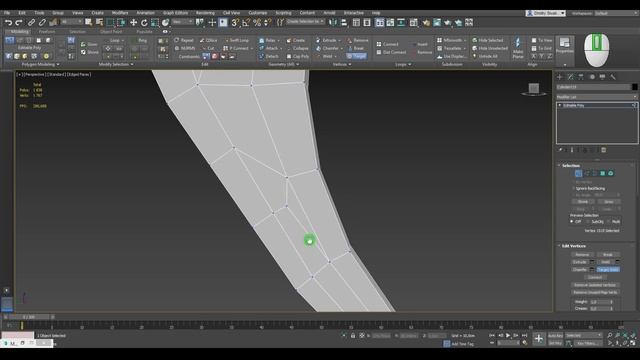Open the user account sign-in dropdown
The height and width of the screenshot is (360, 640).
(546, 13)
